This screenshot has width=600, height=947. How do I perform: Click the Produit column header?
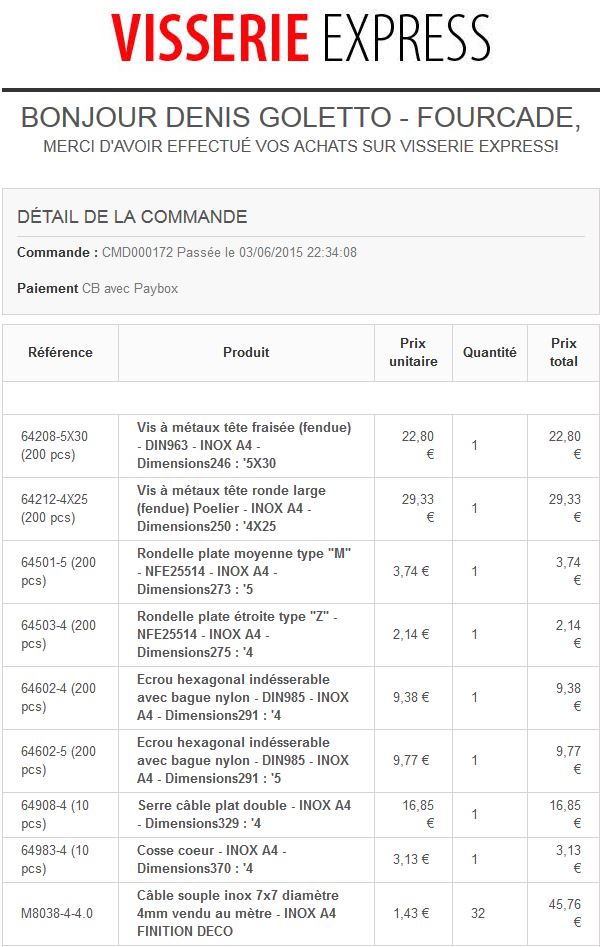(246, 352)
